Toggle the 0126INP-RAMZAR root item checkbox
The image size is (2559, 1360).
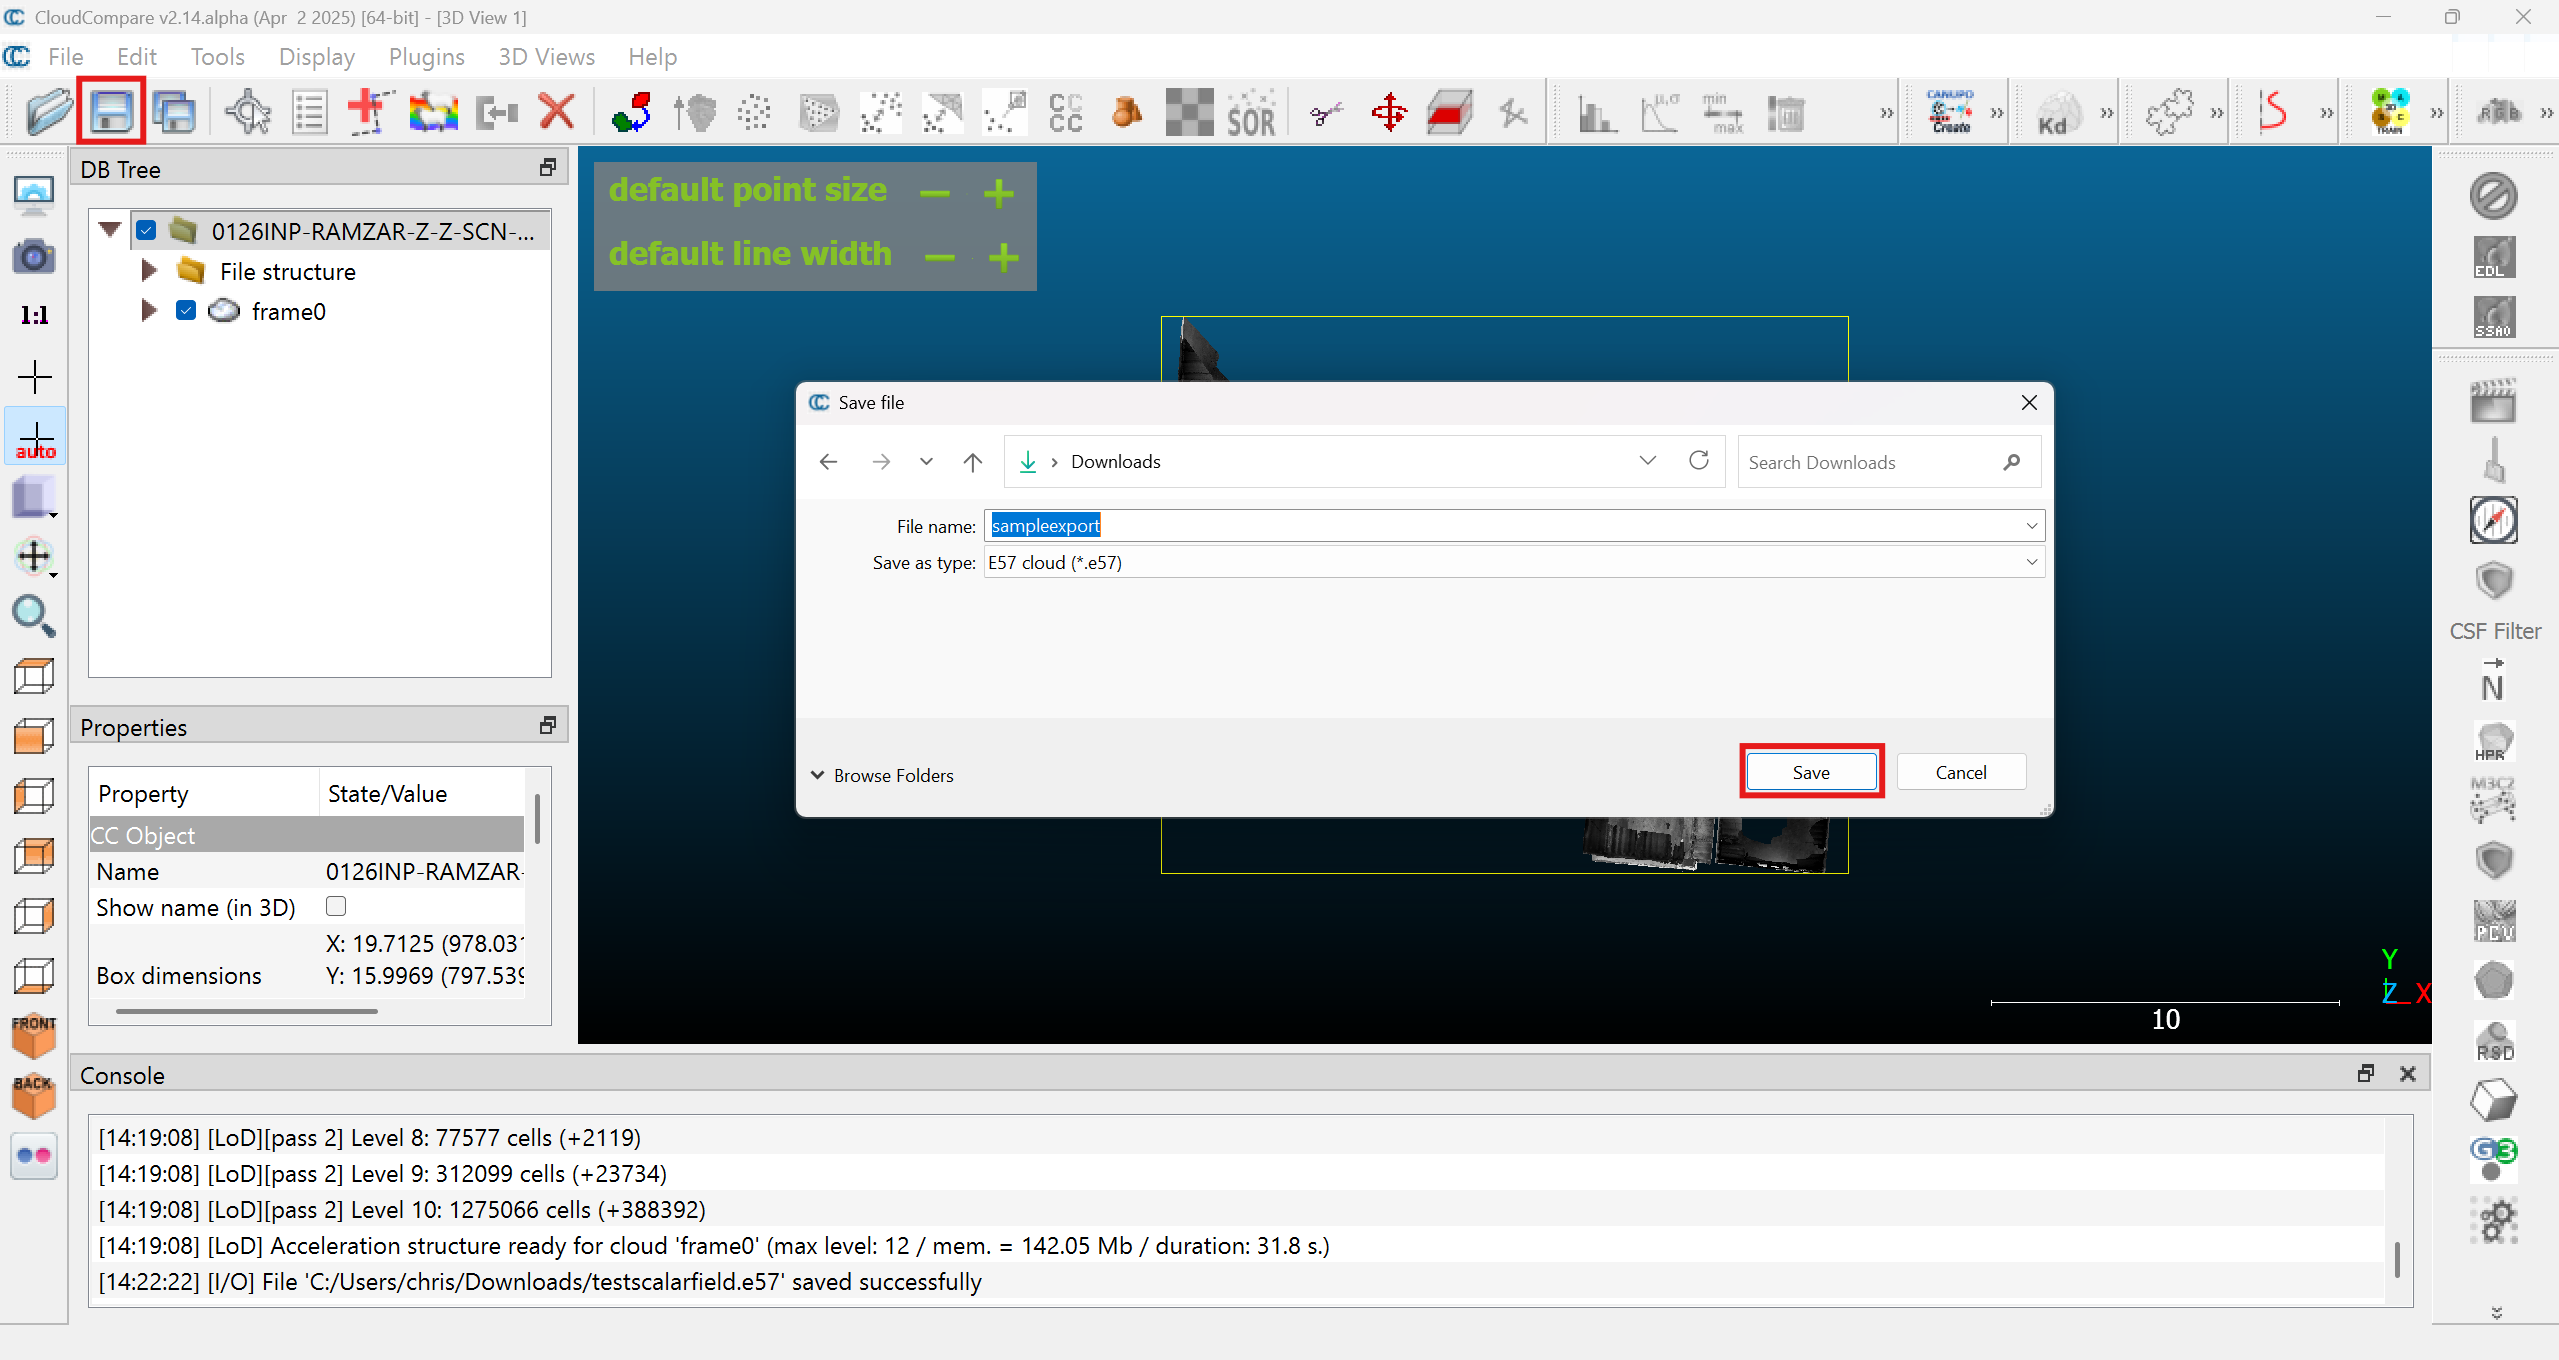point(147,231)
